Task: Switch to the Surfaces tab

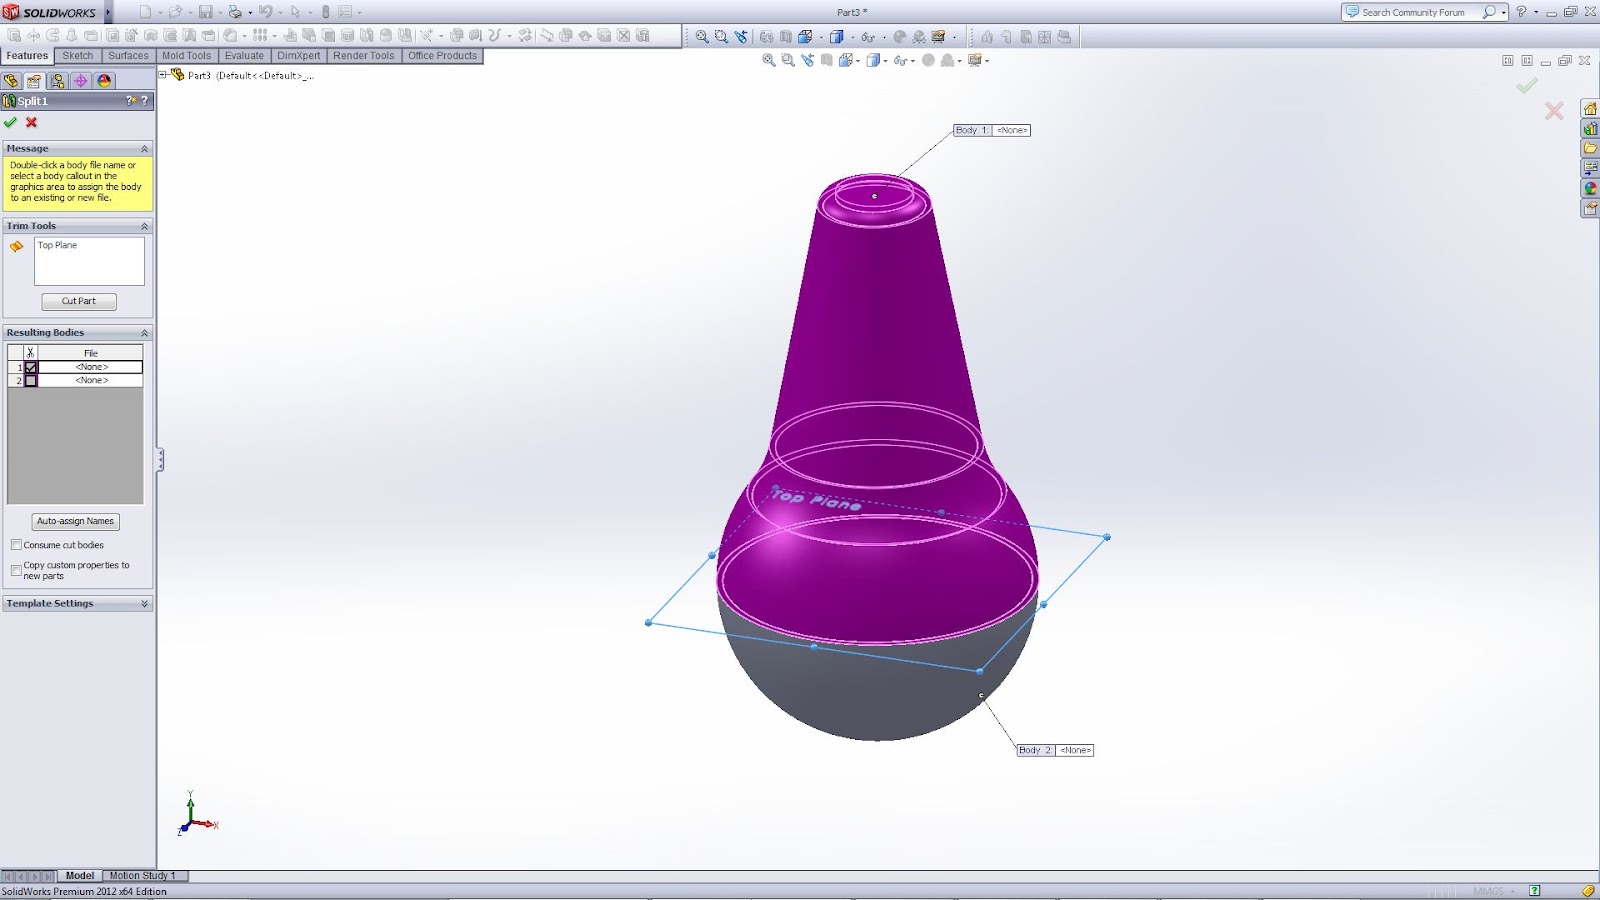Action: [128, 55]
